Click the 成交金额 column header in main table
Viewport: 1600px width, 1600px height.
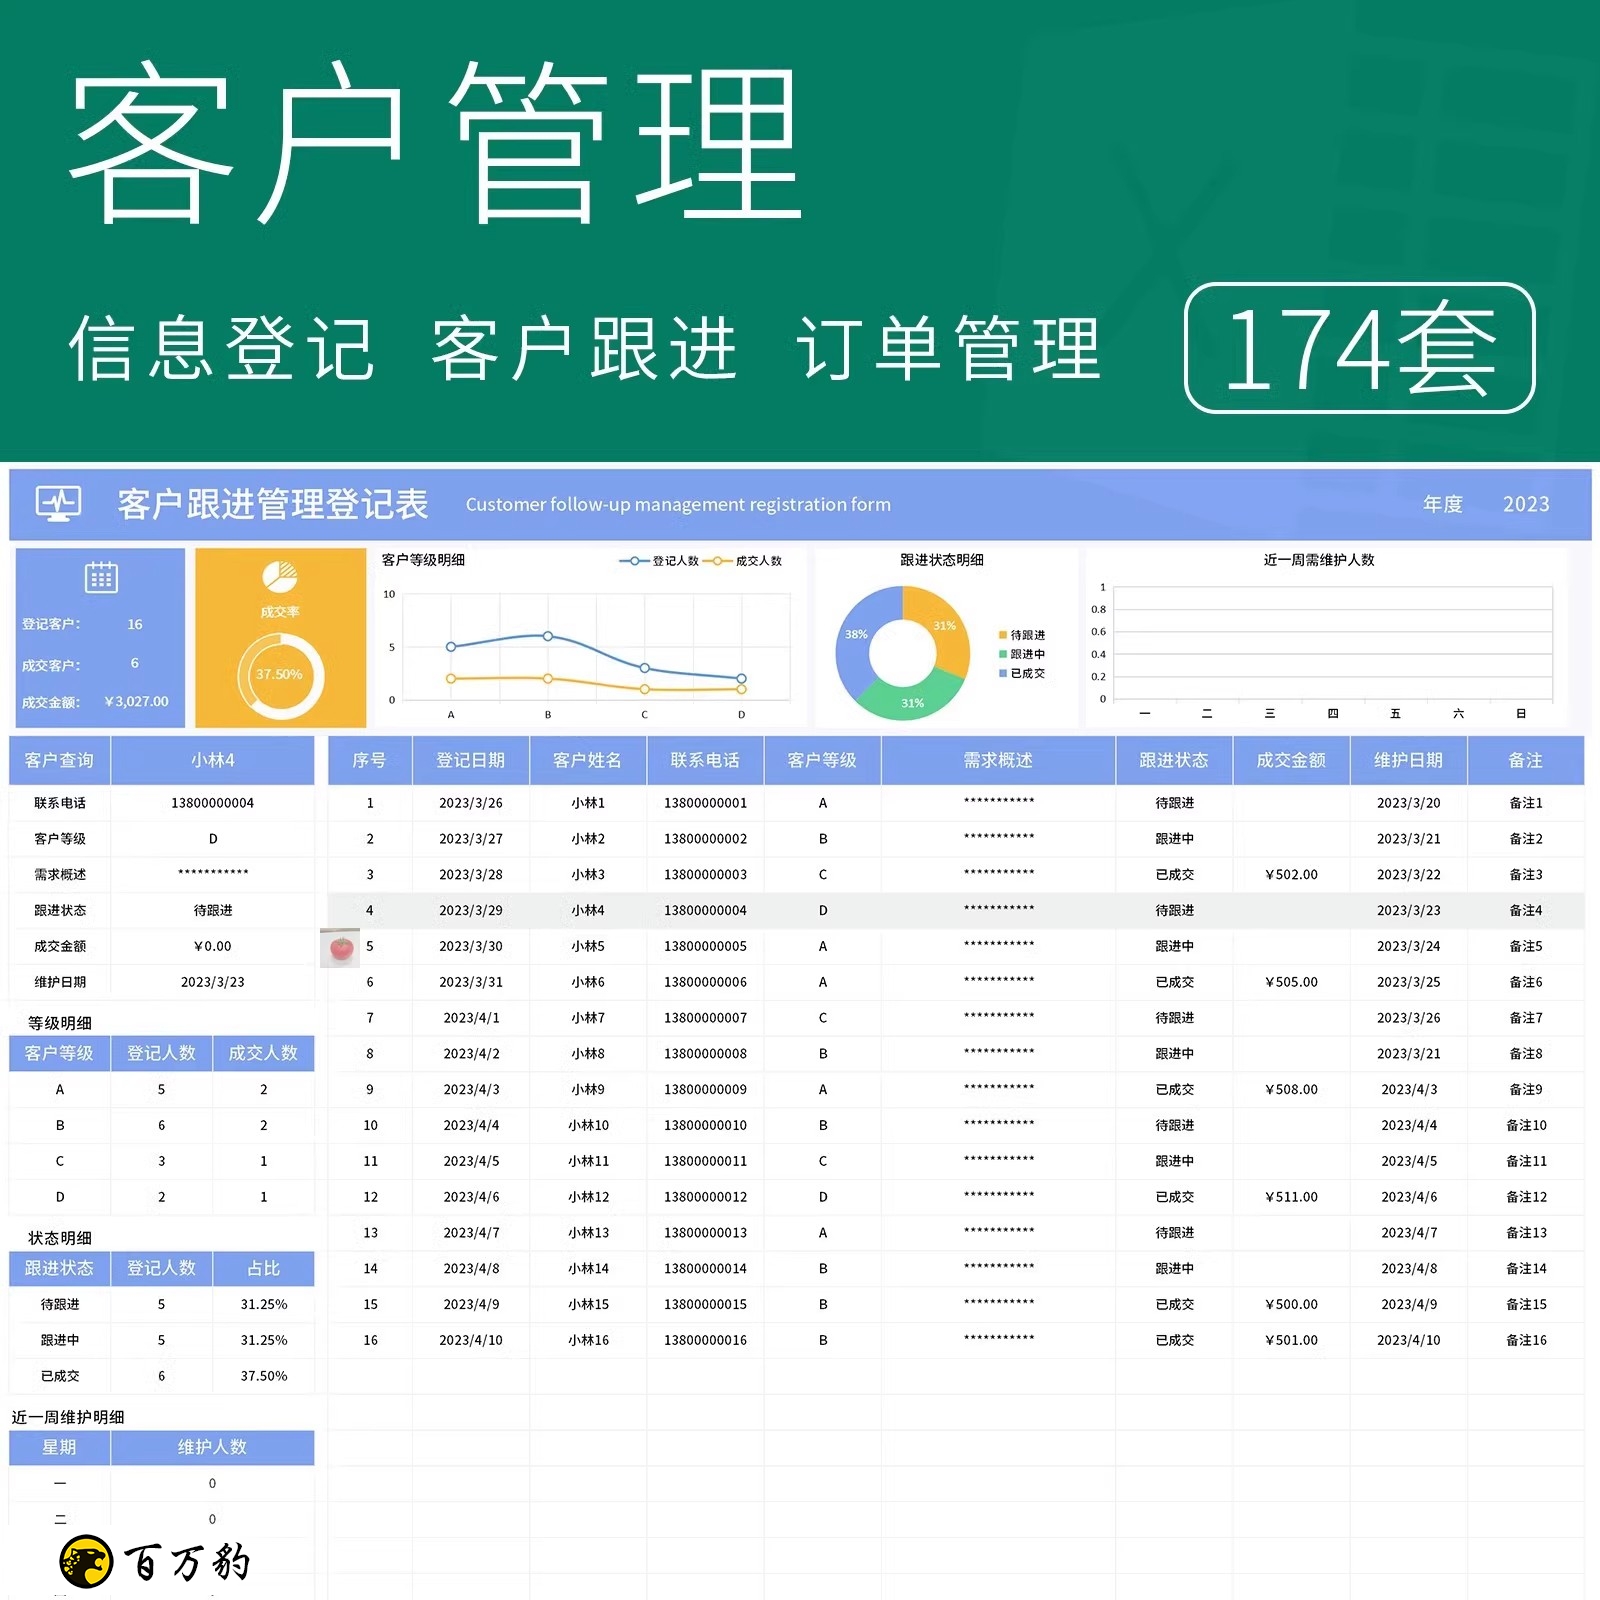pos(1290,761)
